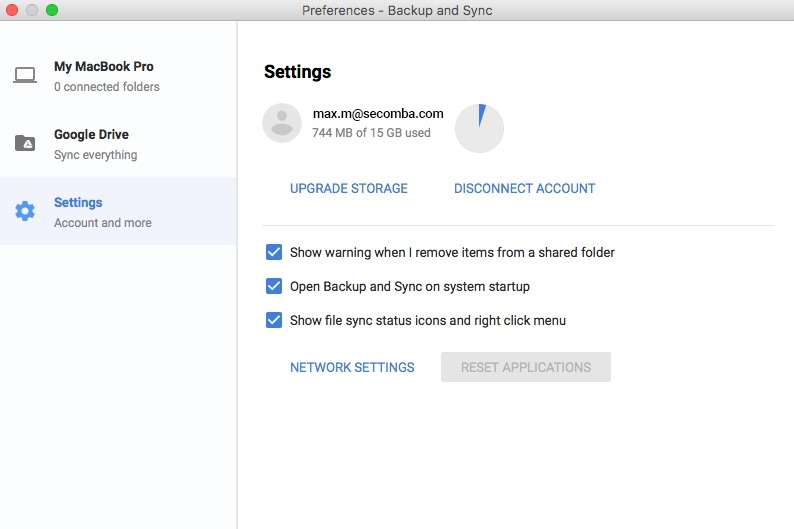Click the green zoom window button
This screenshot has height=529, width=794.
pyautogui.click(x=52, y=10)
